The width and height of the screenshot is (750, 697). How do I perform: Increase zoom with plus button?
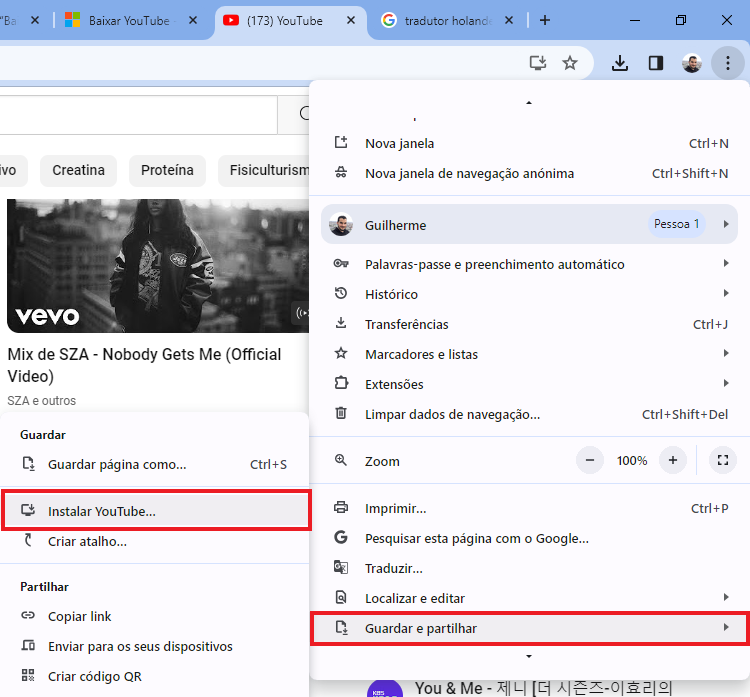[673, 460]
